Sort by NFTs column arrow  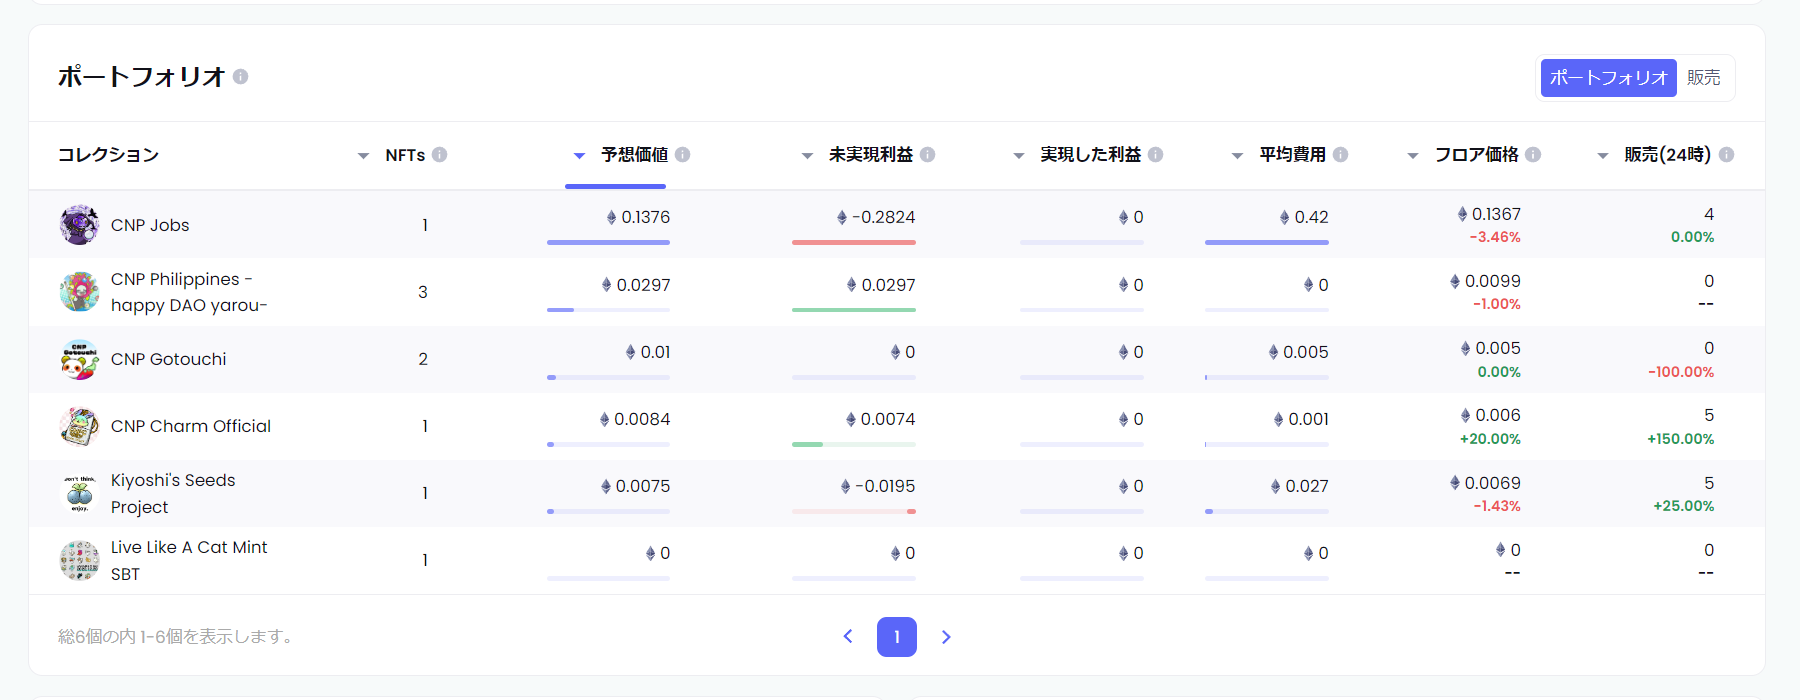(363, 155)
